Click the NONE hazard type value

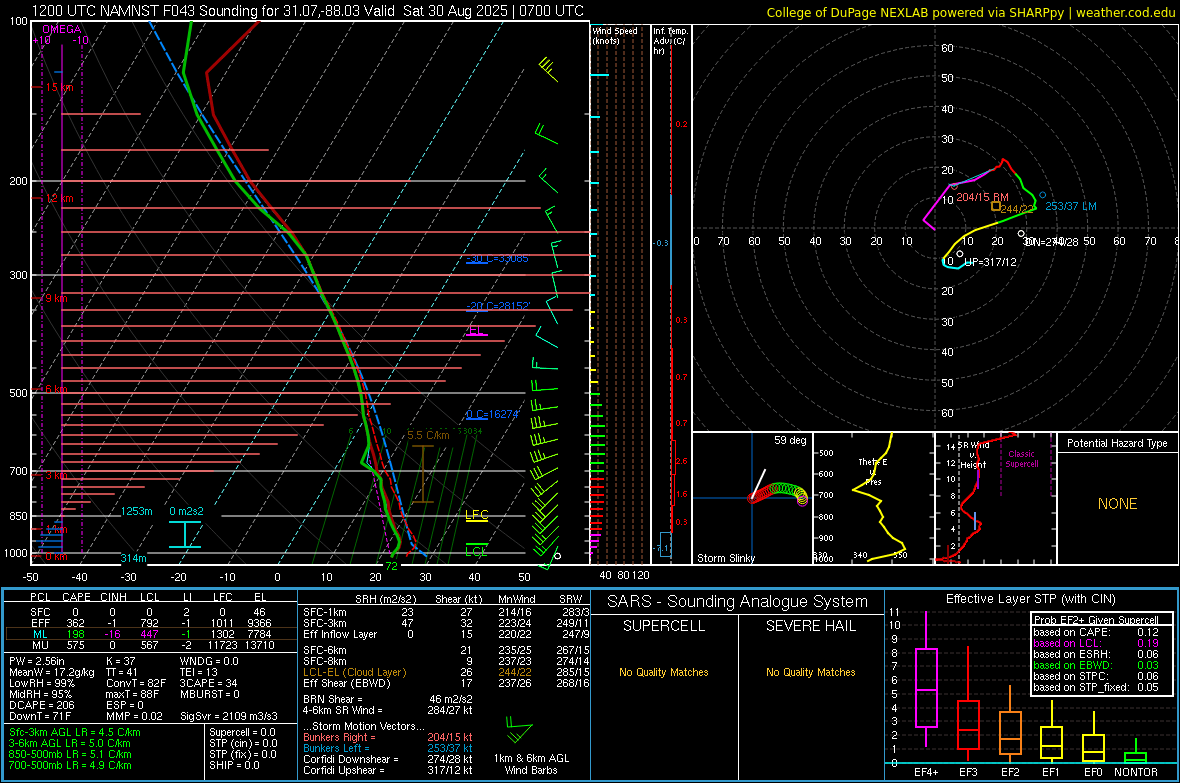pyautogui.click(x=1117, y=504)
